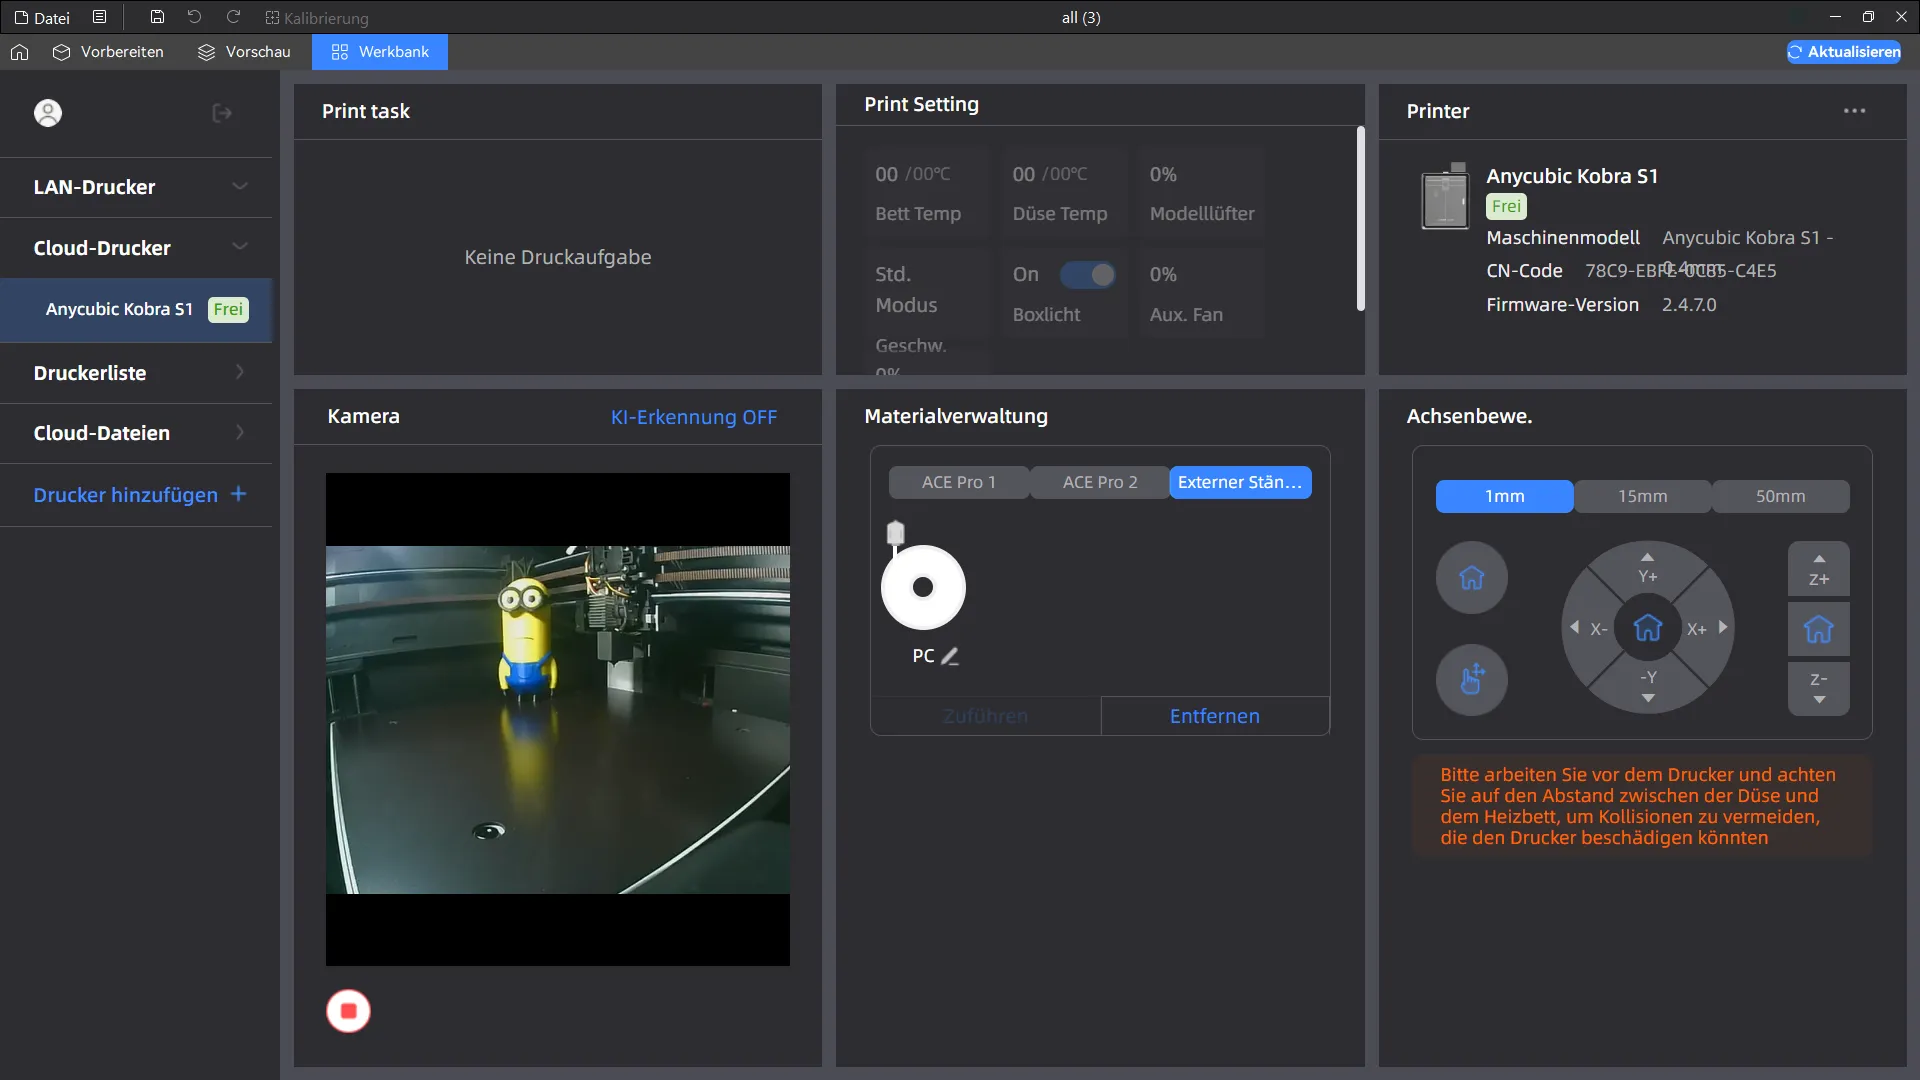Switch to the ACE Pro 2 tab
Screen dimensions: 1920x1080
[1099, 482]
